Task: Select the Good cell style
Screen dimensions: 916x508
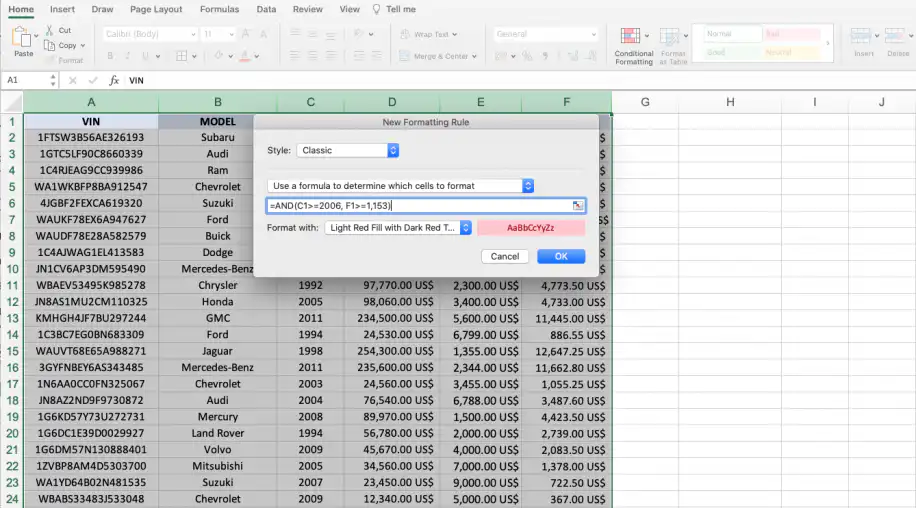Action: (732, 53)
